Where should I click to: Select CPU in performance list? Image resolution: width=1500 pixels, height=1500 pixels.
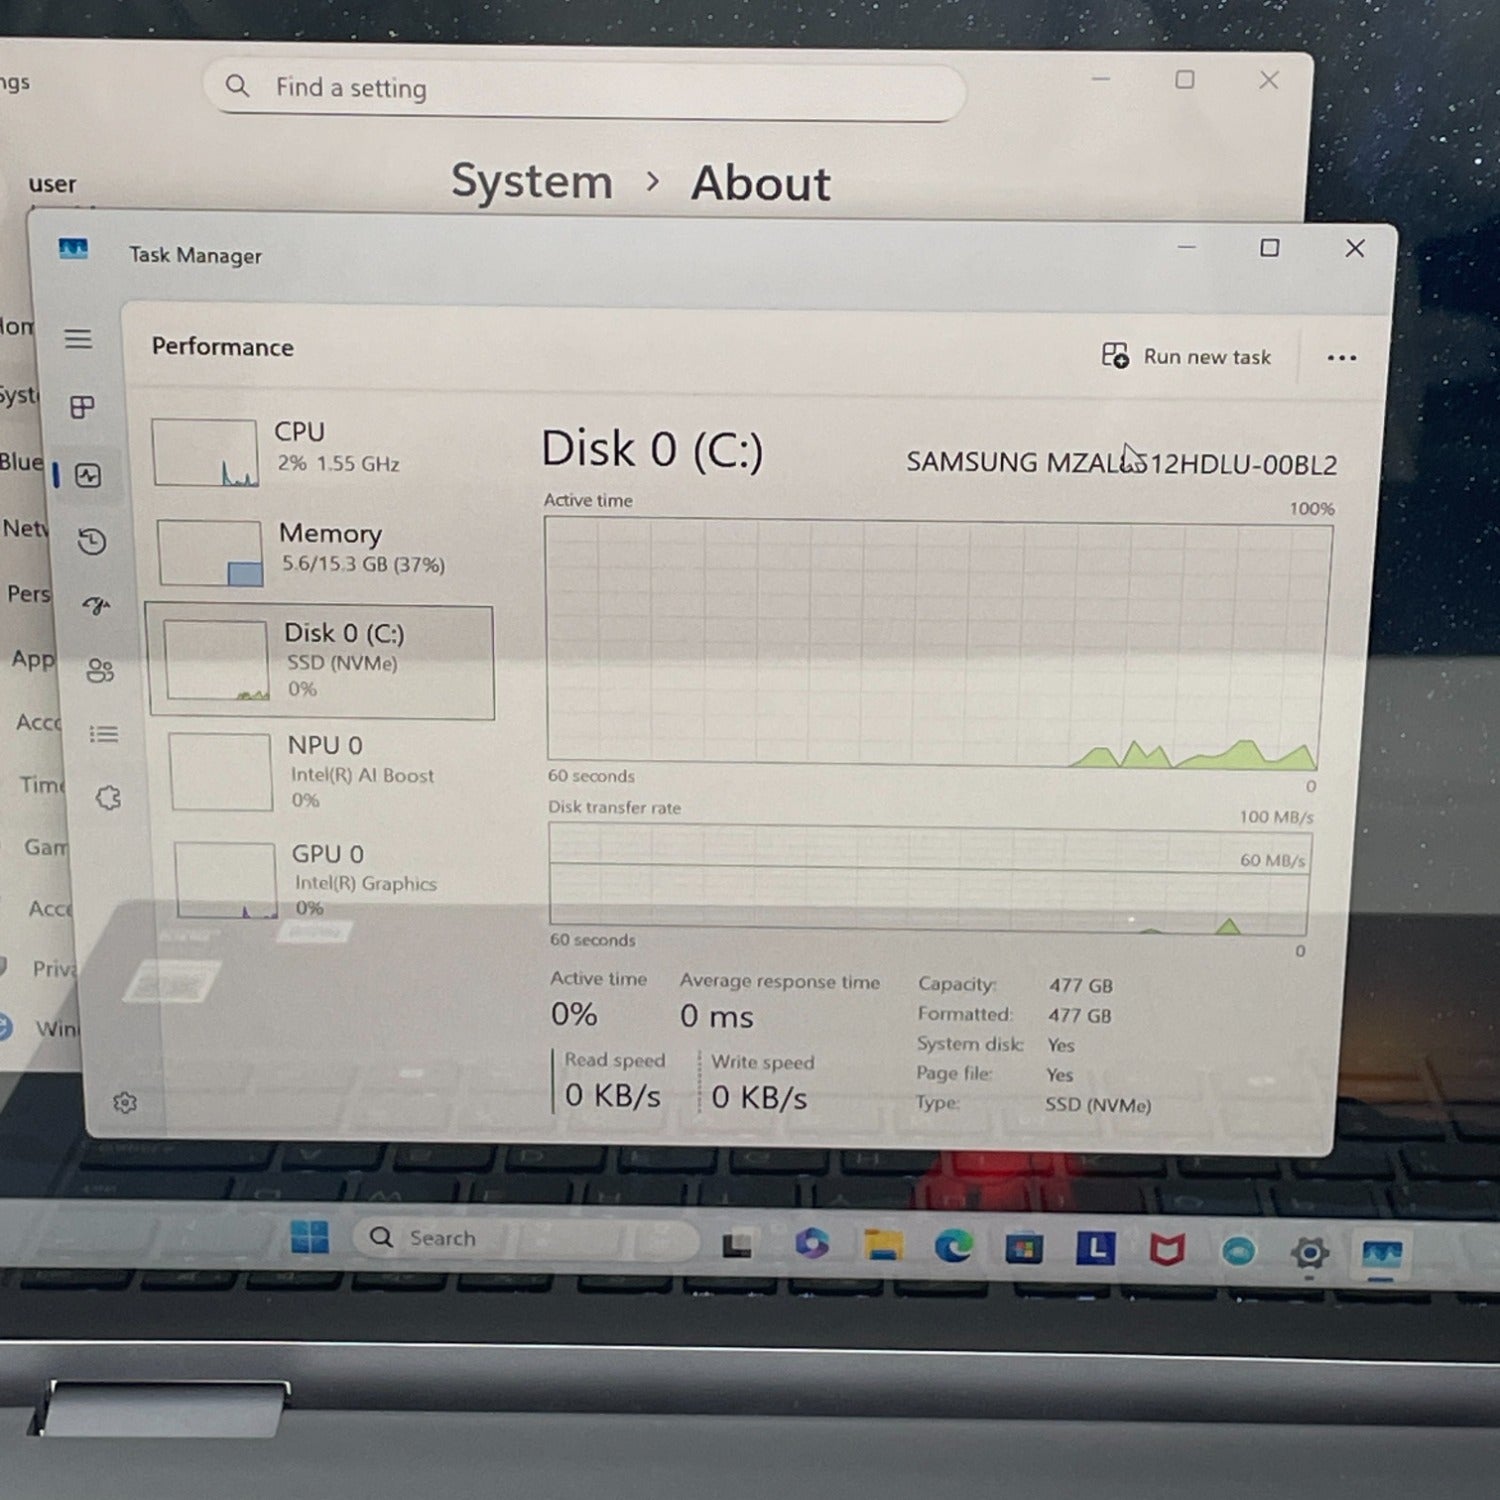[x=320, y=450]
